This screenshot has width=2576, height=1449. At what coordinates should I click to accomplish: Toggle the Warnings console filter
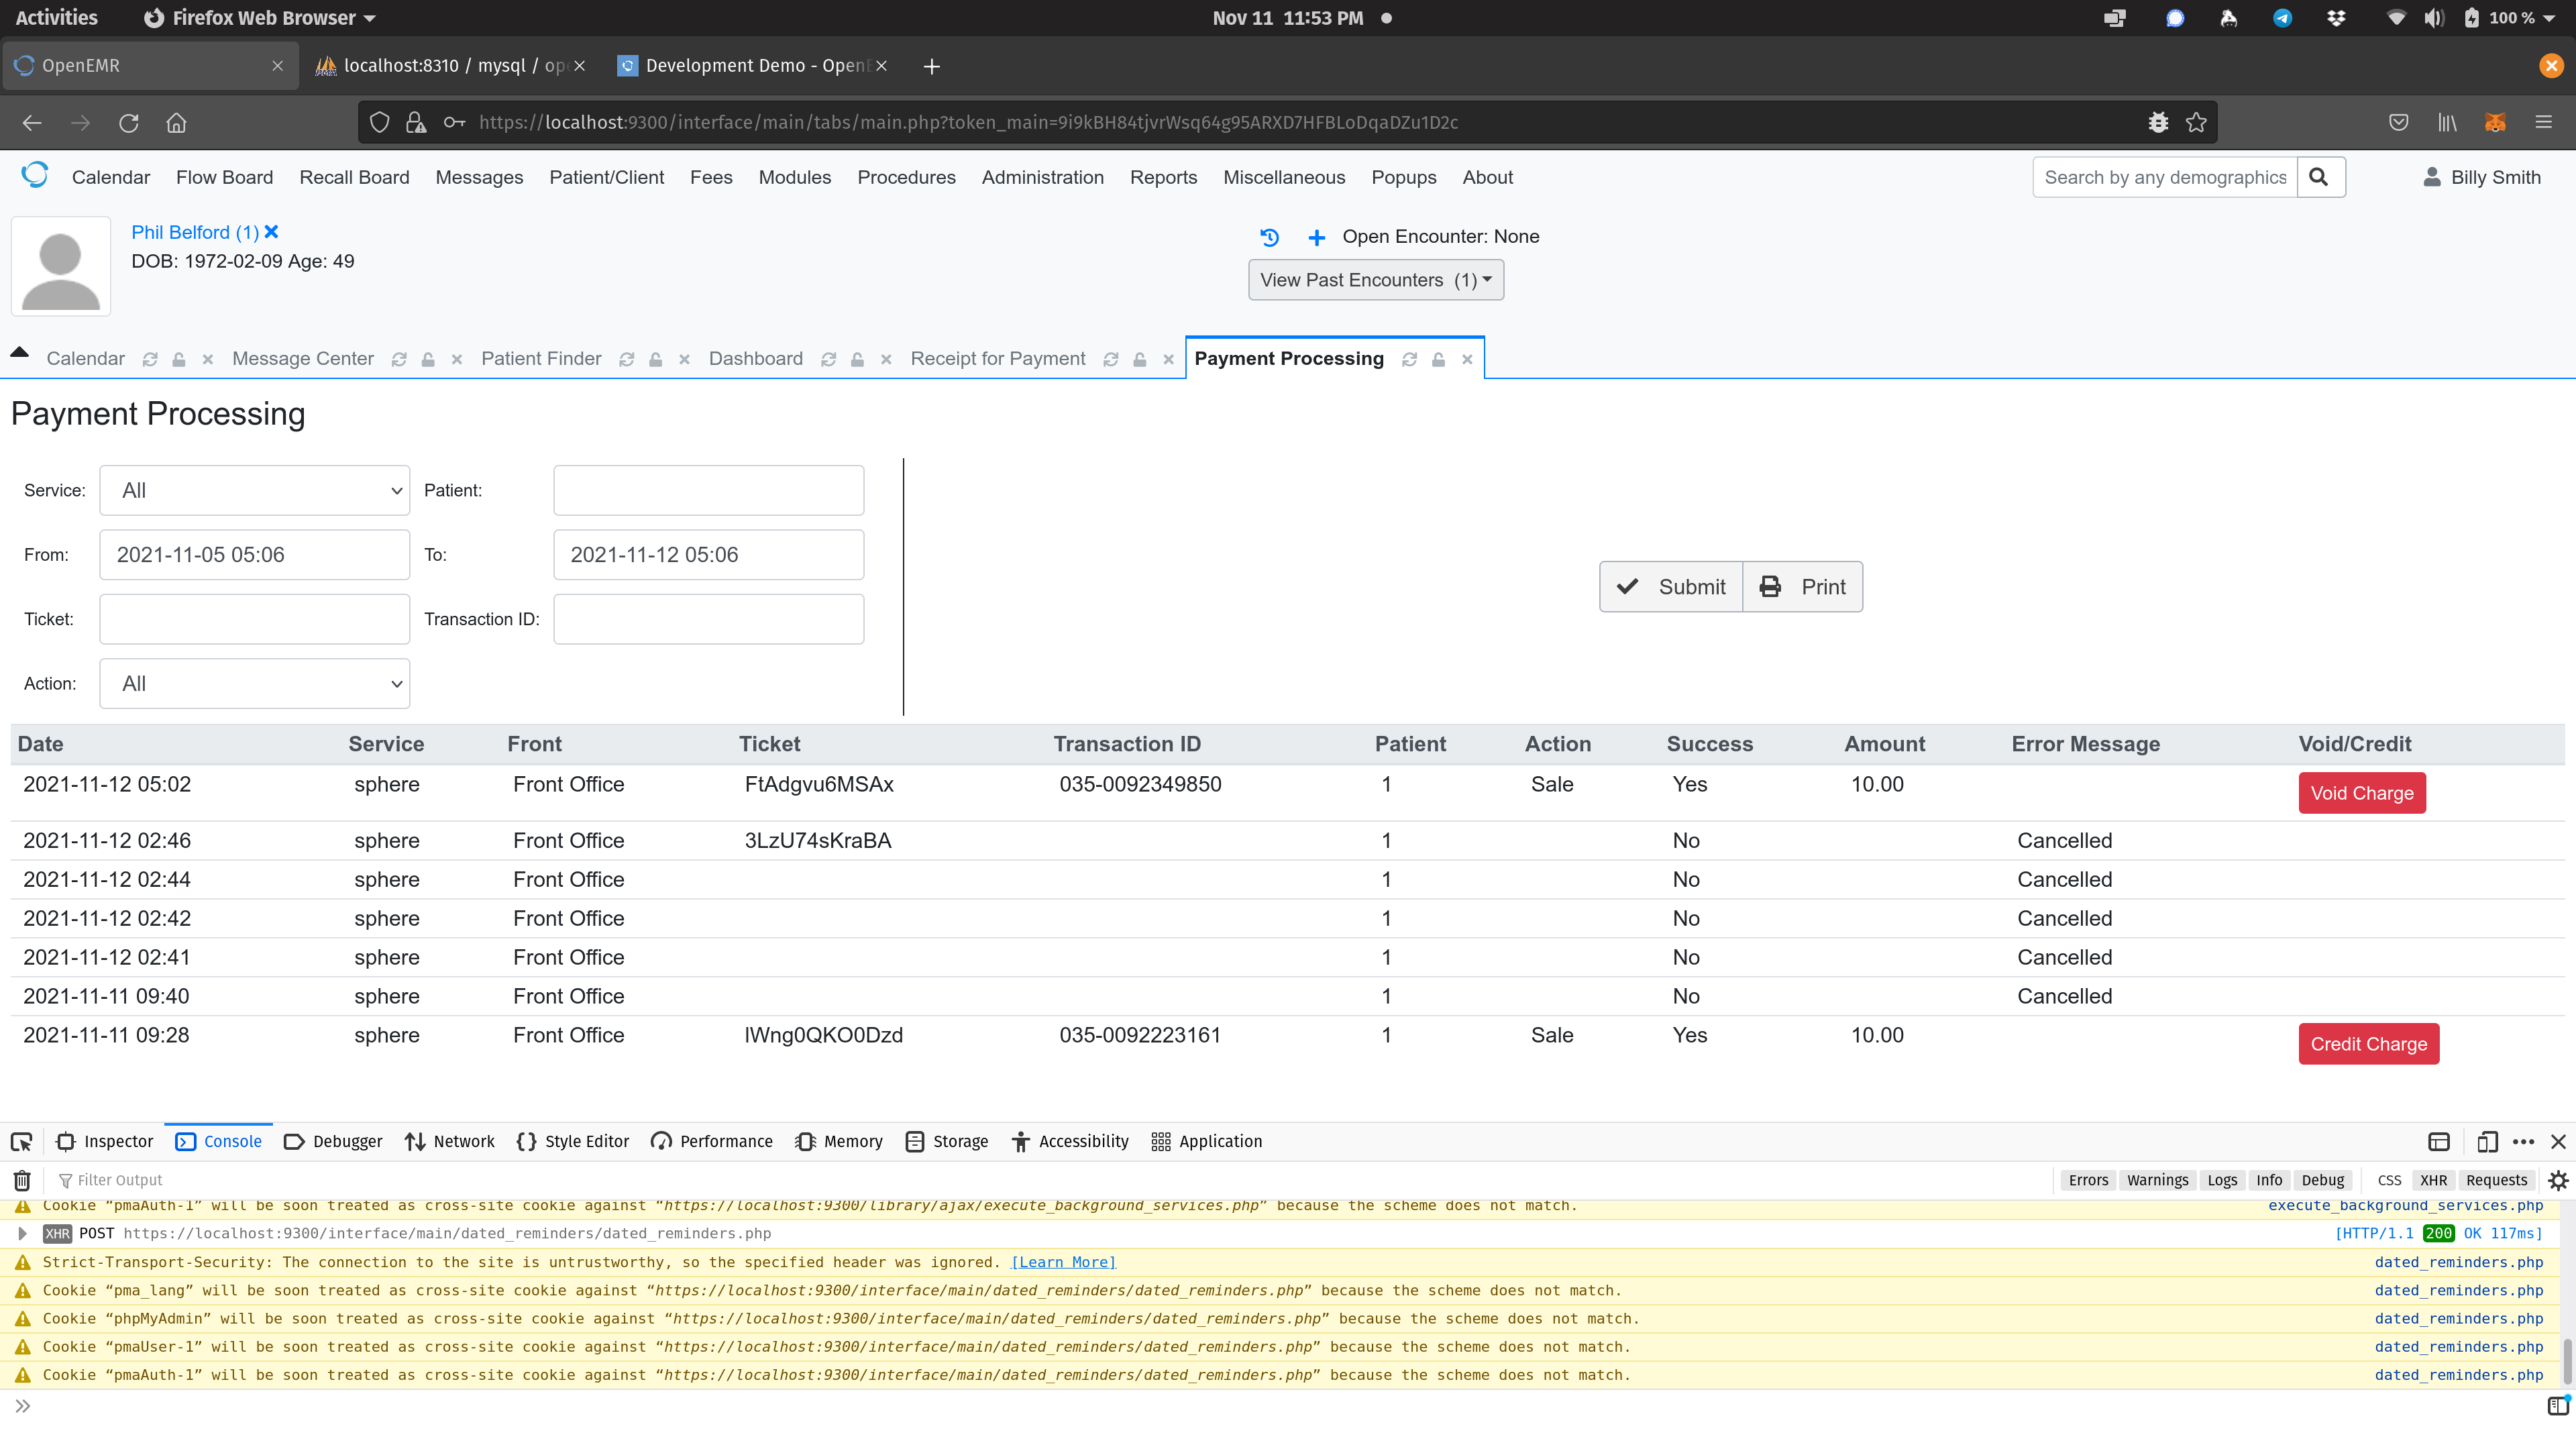pyautogui.click(x=2157, y=1180)
